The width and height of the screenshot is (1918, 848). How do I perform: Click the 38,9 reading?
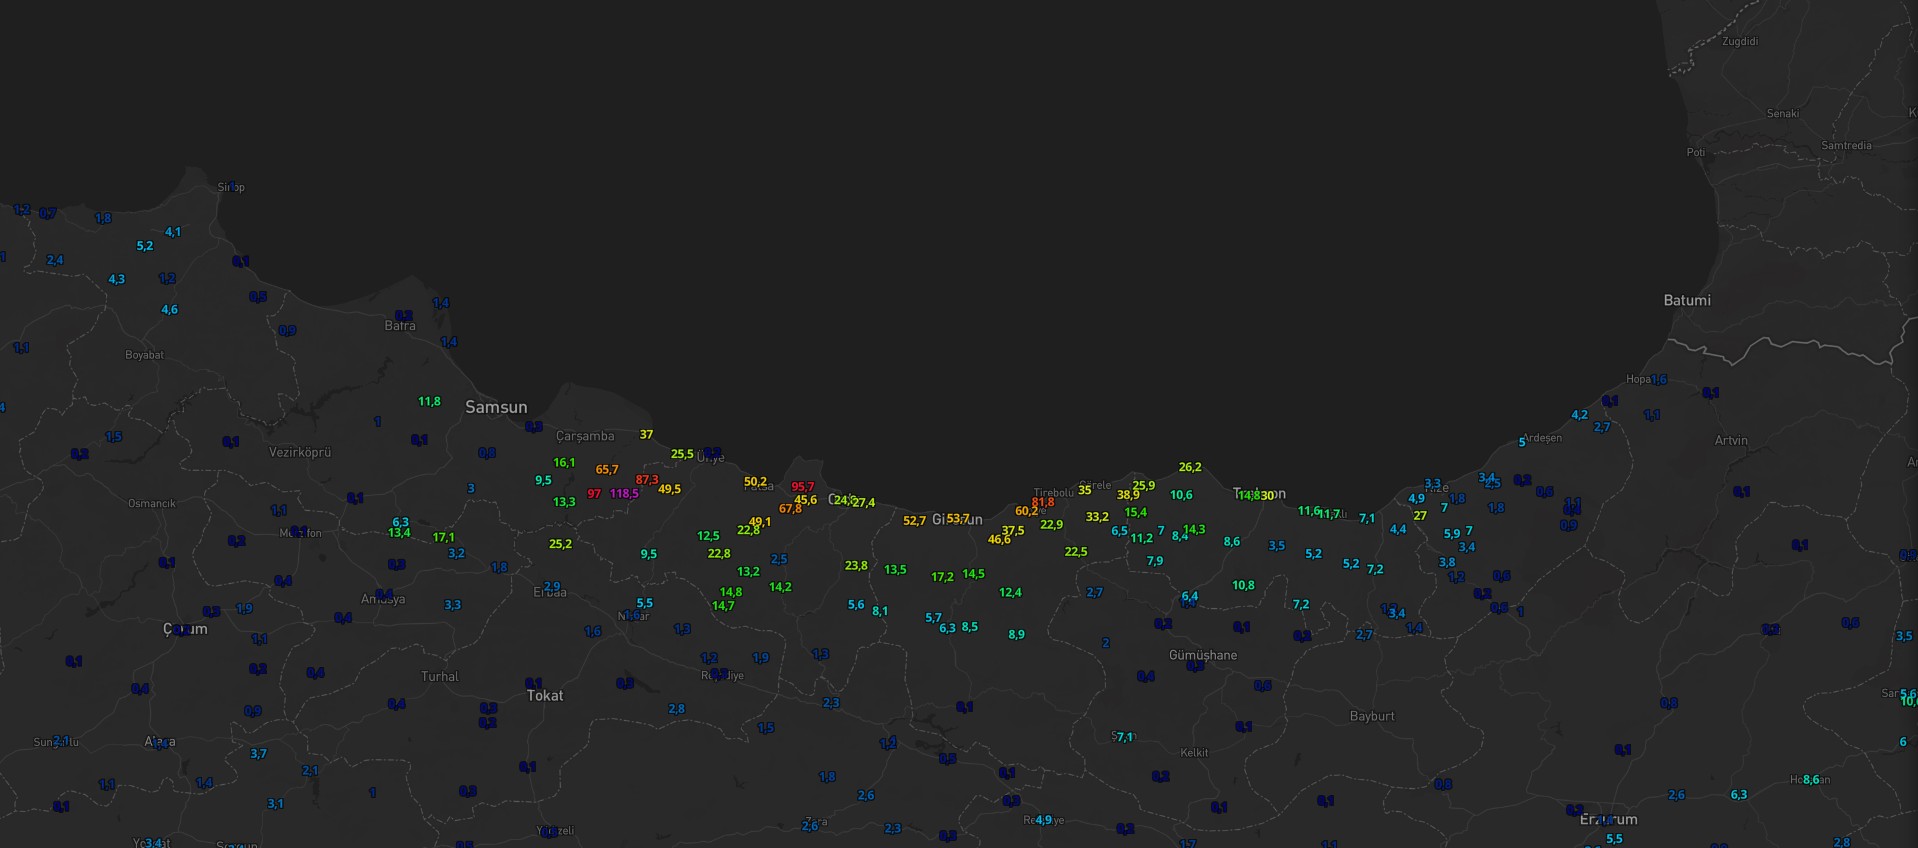1128,495
